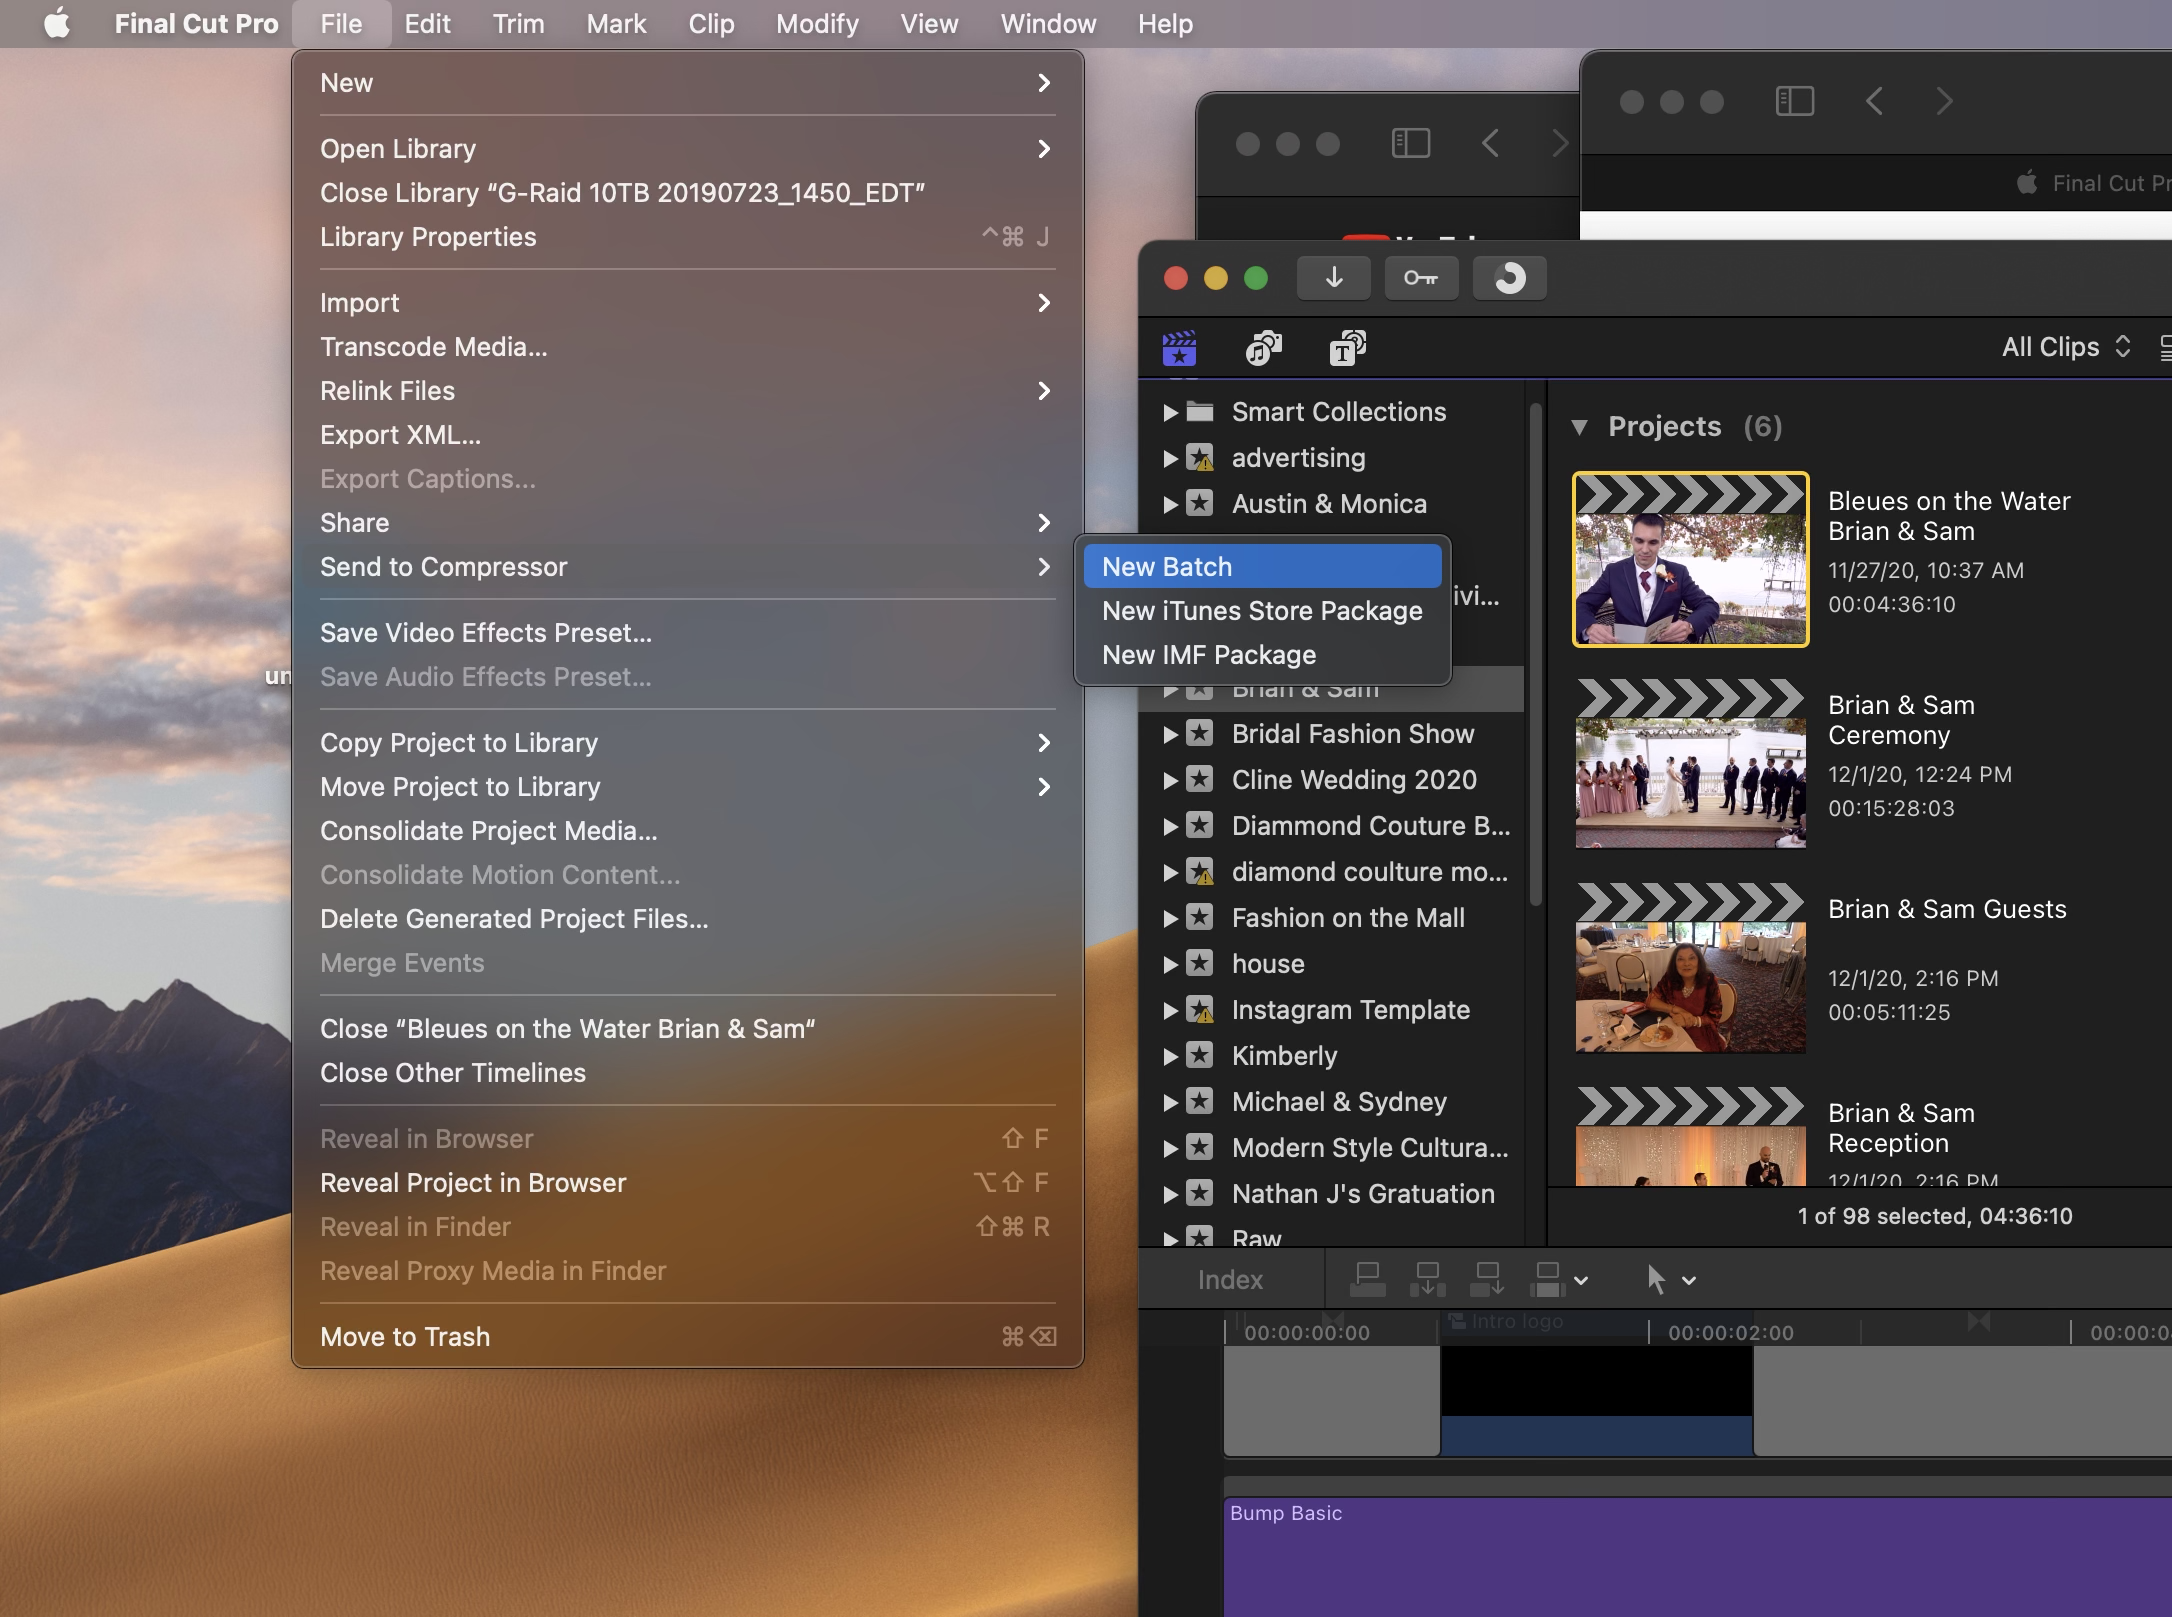The height and width of the screenshot is (1617, 2172).
Task: Show the Libraries sidebar clapperboard icon
Action: click(1180, 348)
